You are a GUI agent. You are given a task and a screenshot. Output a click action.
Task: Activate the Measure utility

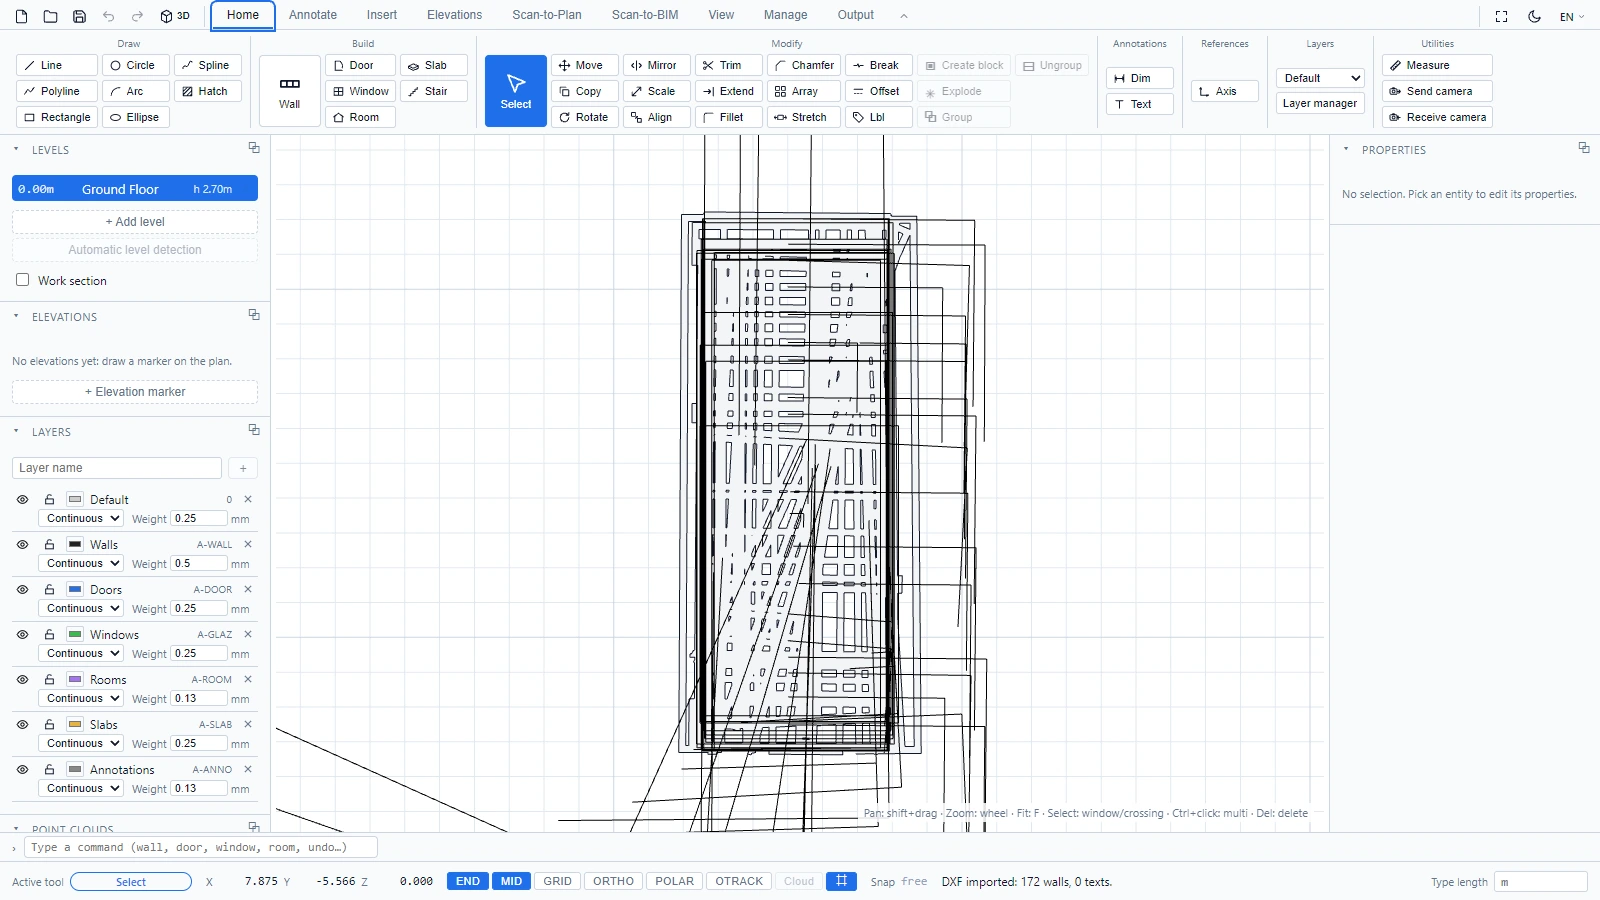1437,65
